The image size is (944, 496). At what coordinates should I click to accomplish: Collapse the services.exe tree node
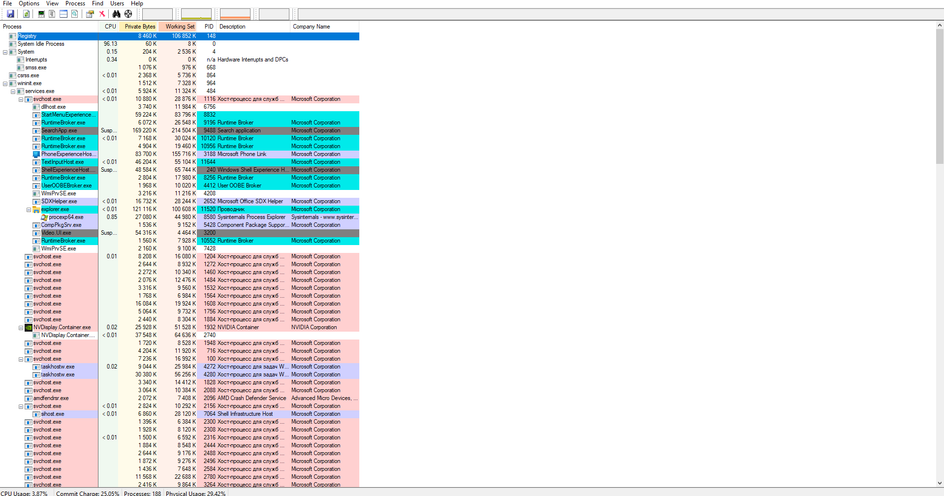13,91
